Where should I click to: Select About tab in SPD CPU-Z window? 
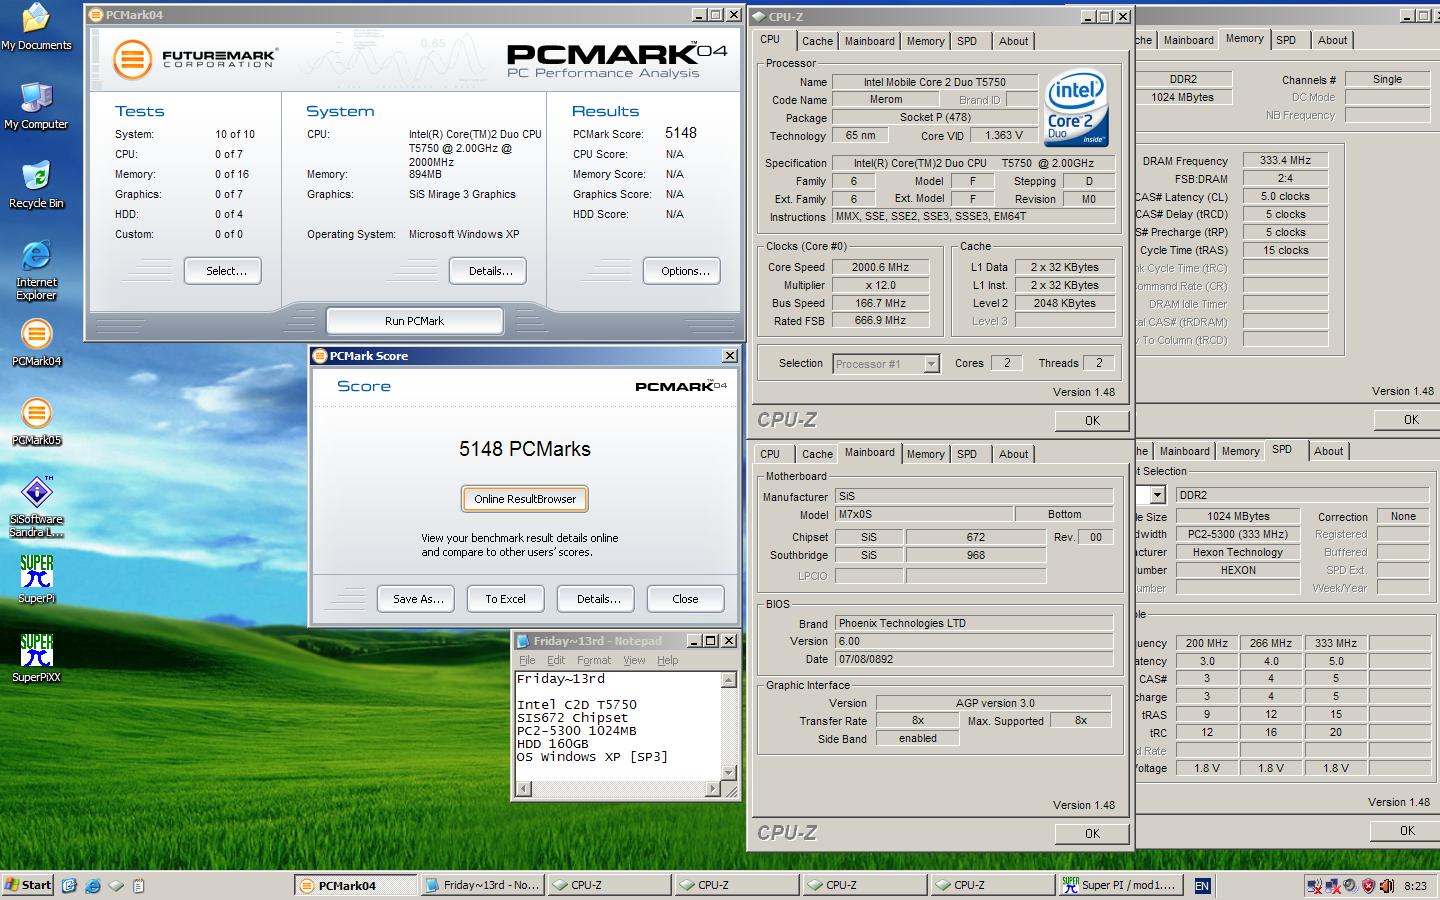point(1328,451)
